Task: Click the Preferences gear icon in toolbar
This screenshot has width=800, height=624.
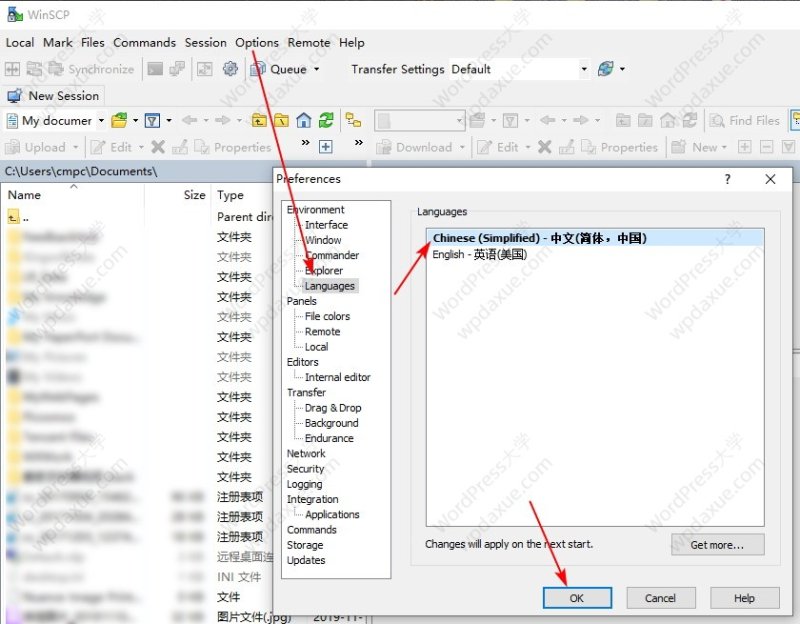Action: (x=230, y=69)
